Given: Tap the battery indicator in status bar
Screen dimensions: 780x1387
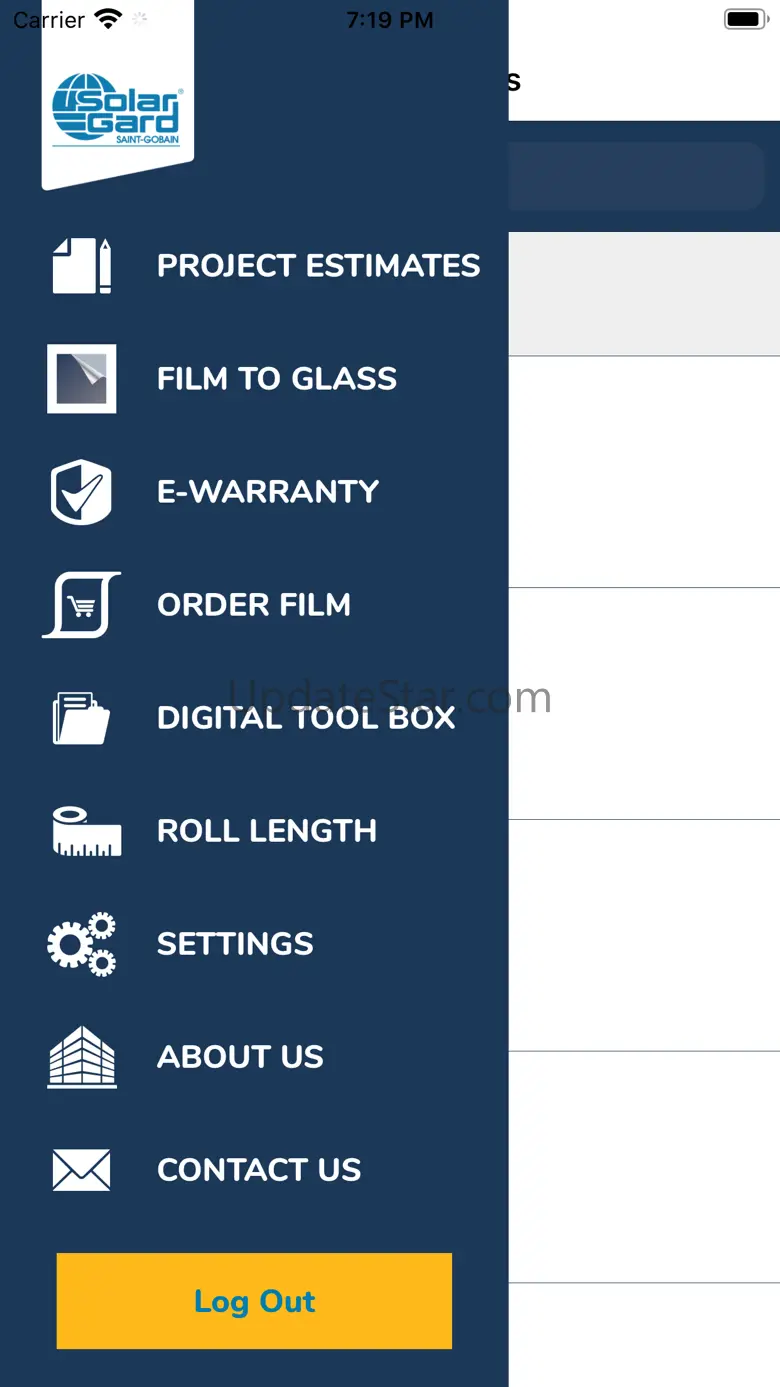Looking at the screenshot, I should (x=745, y=19).
